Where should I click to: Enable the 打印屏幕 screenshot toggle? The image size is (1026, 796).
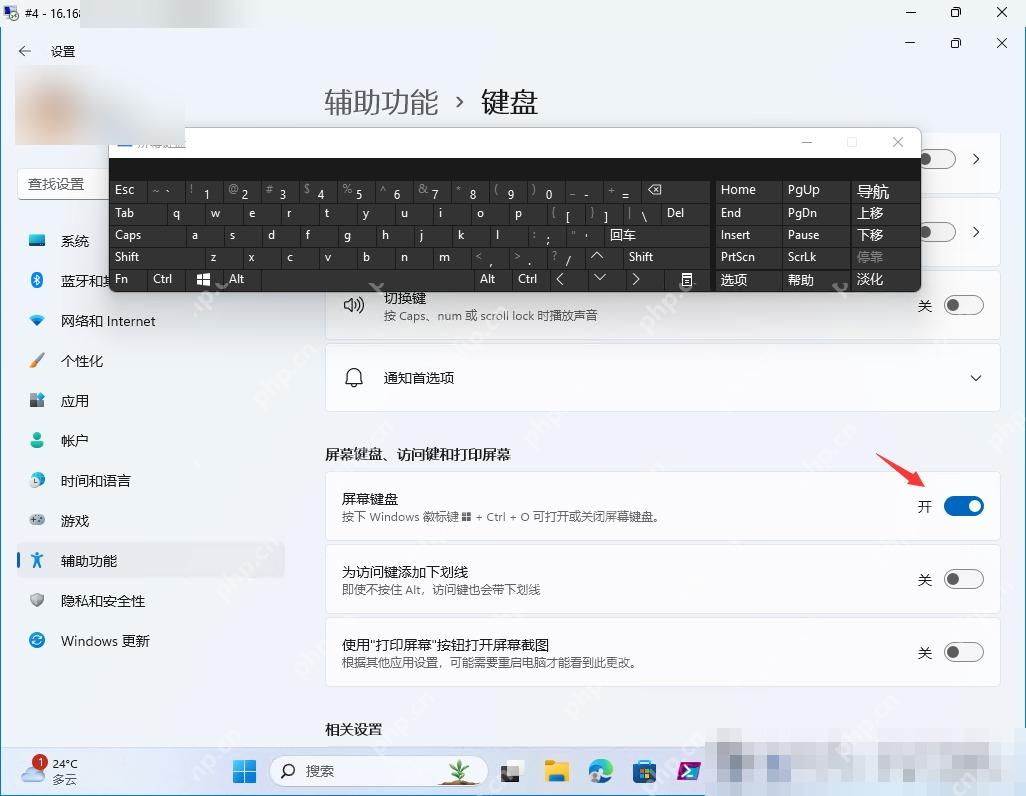pyautogui.click(x=963, y=652)
